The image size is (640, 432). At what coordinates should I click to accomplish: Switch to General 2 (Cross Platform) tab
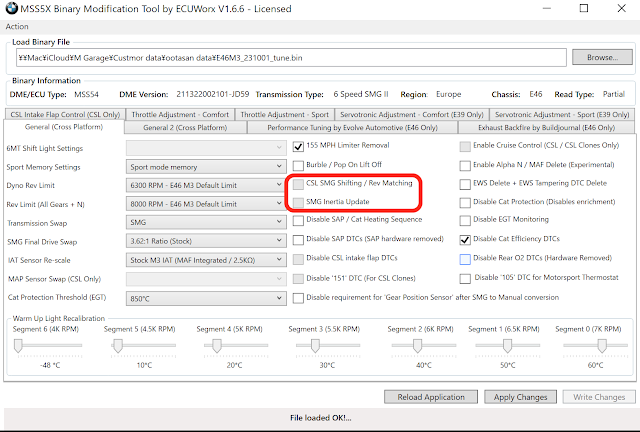point(185,127)
